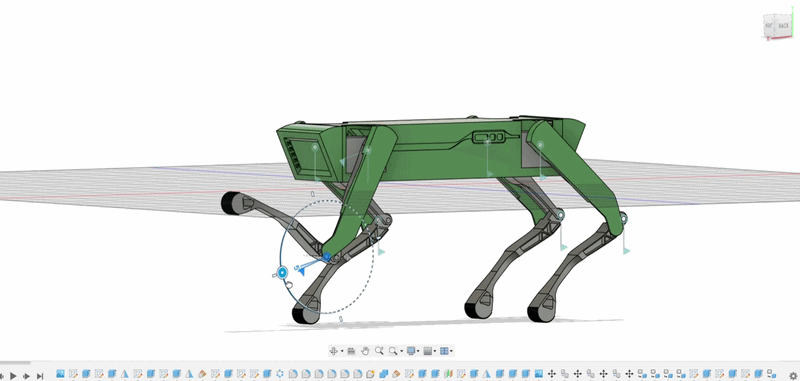The width and height of the screenshot is (800, 381).
Task: Click the blue rotation handle on the dashed circle
Action: click(x=282, y=272)
